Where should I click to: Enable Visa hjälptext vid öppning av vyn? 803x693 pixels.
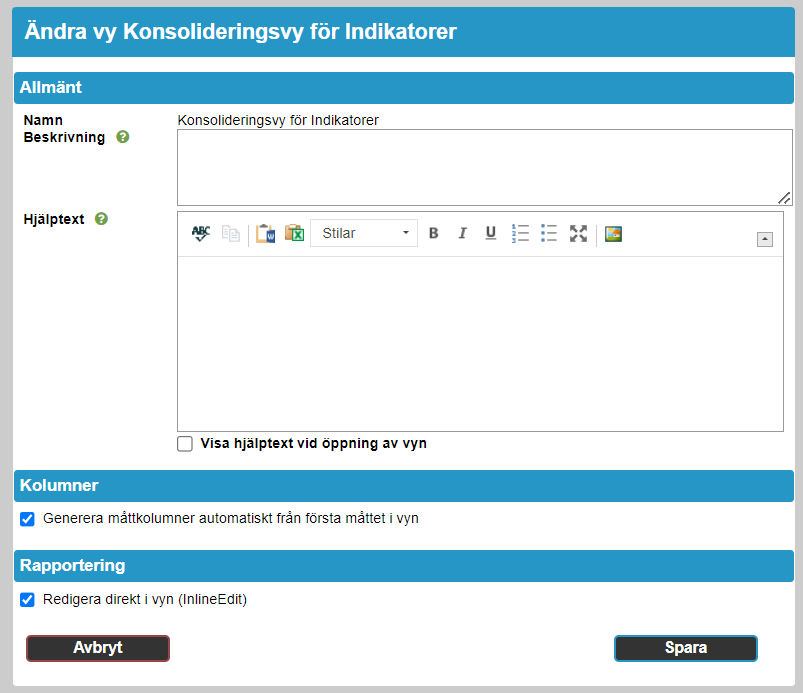[185, 444]
